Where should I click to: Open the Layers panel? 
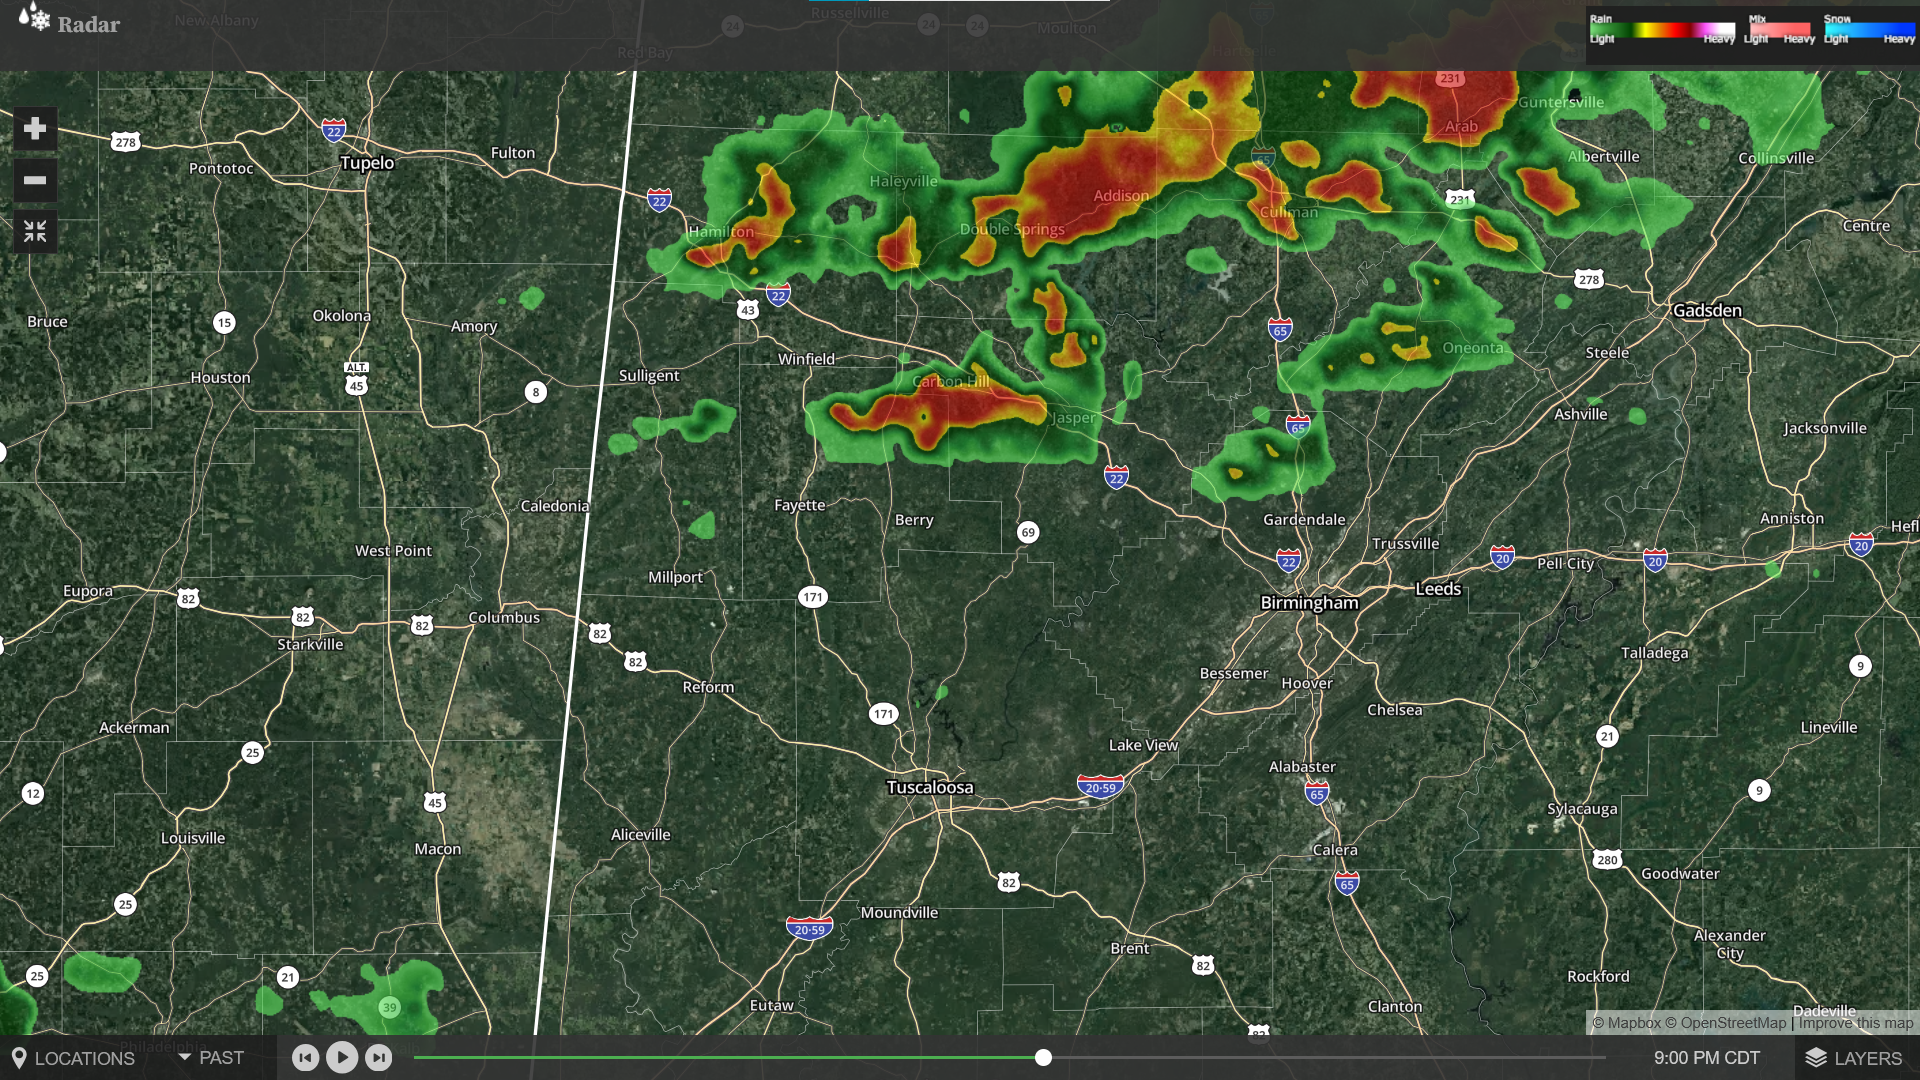point(1855,1058)
